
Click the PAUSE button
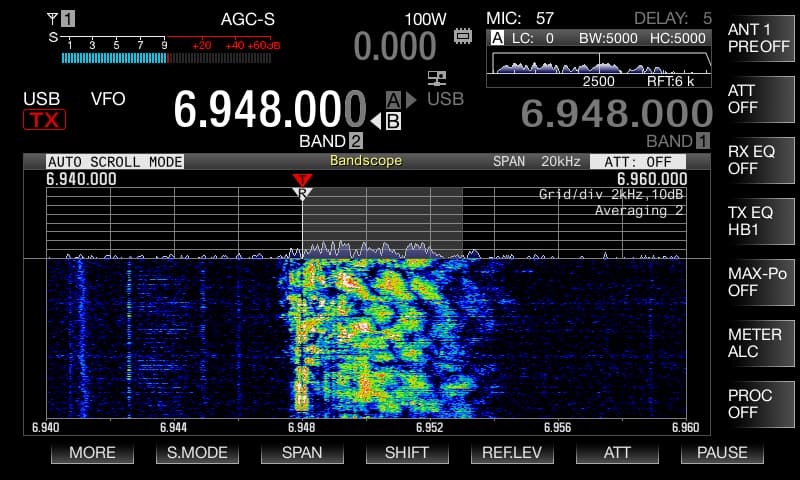click(722, 452)
